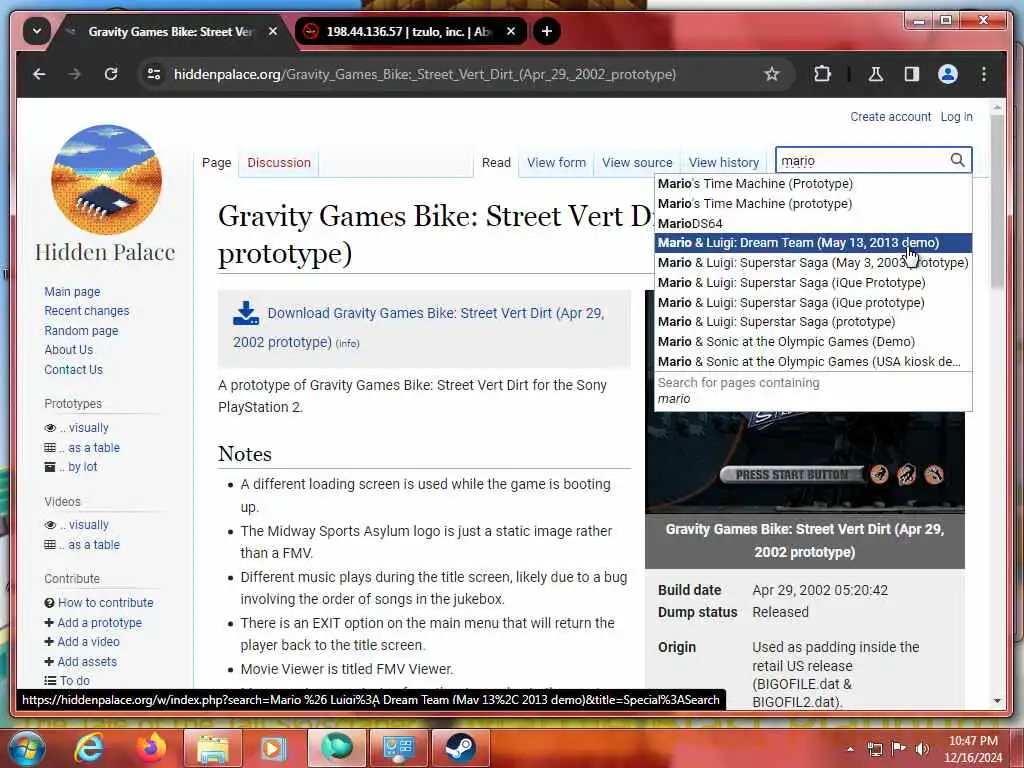Go to a Random page
Image resolution: width=1024 pixels, height=768 pixels.
81,330
